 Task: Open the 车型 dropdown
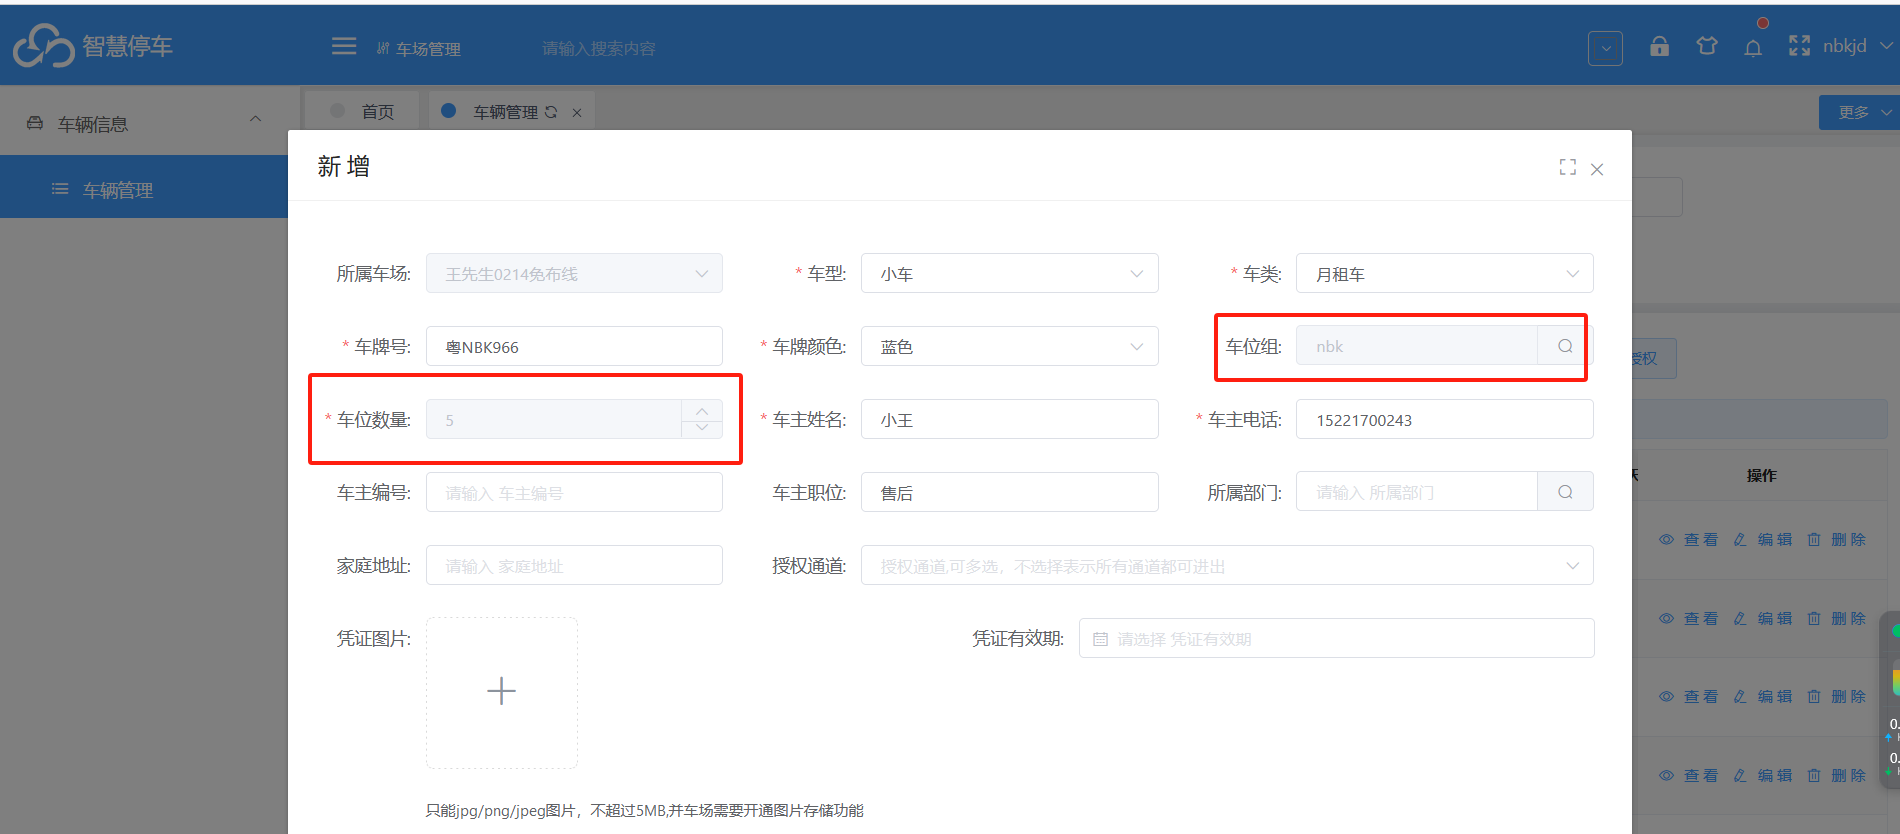point(1010,273)
